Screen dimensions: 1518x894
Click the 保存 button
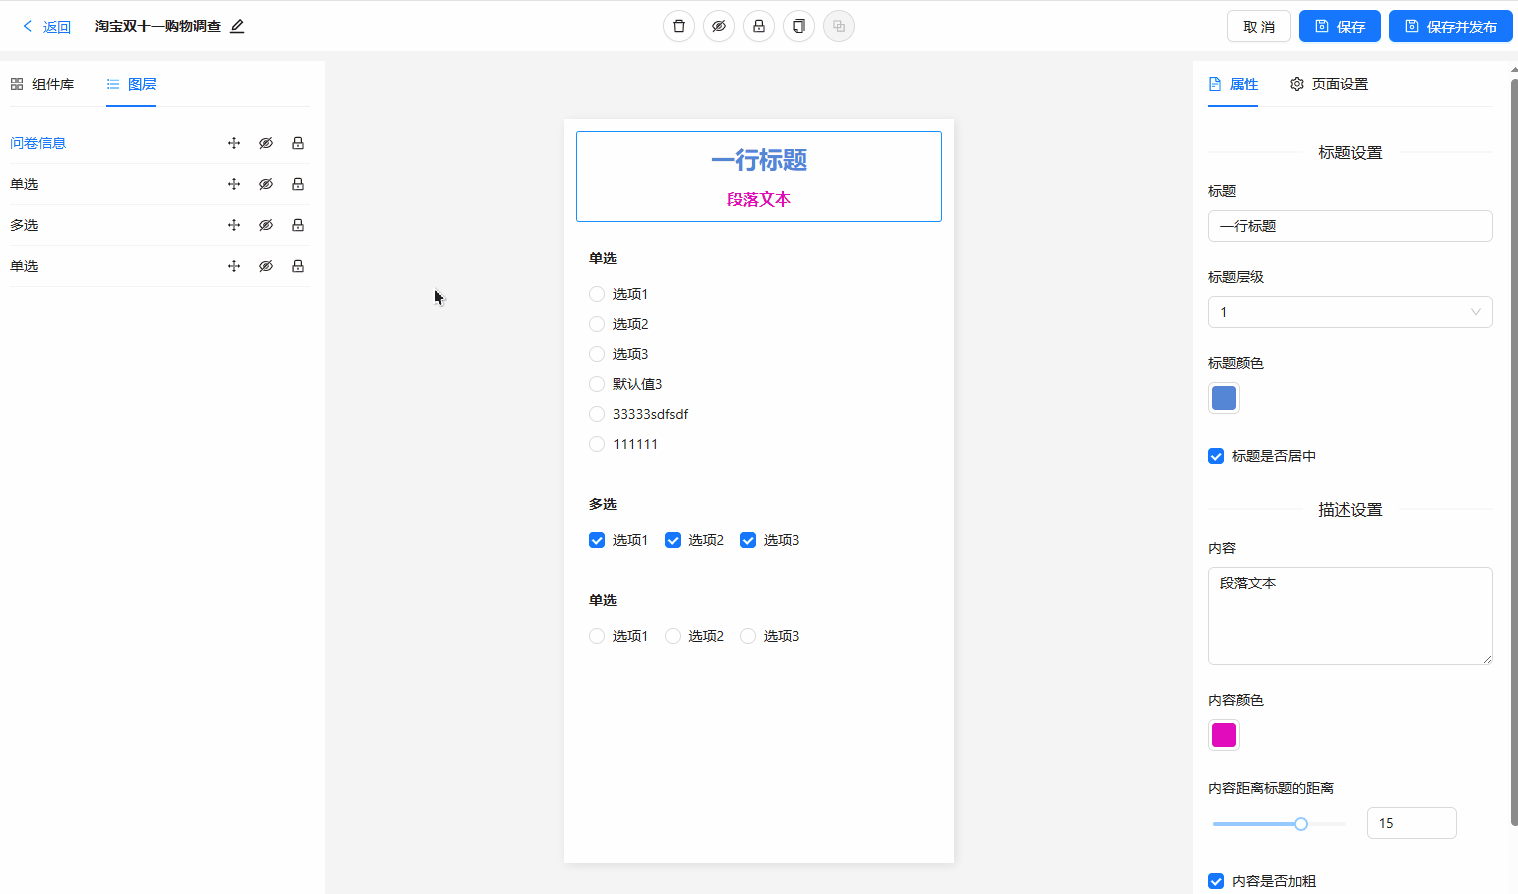tap(1340, 26)
